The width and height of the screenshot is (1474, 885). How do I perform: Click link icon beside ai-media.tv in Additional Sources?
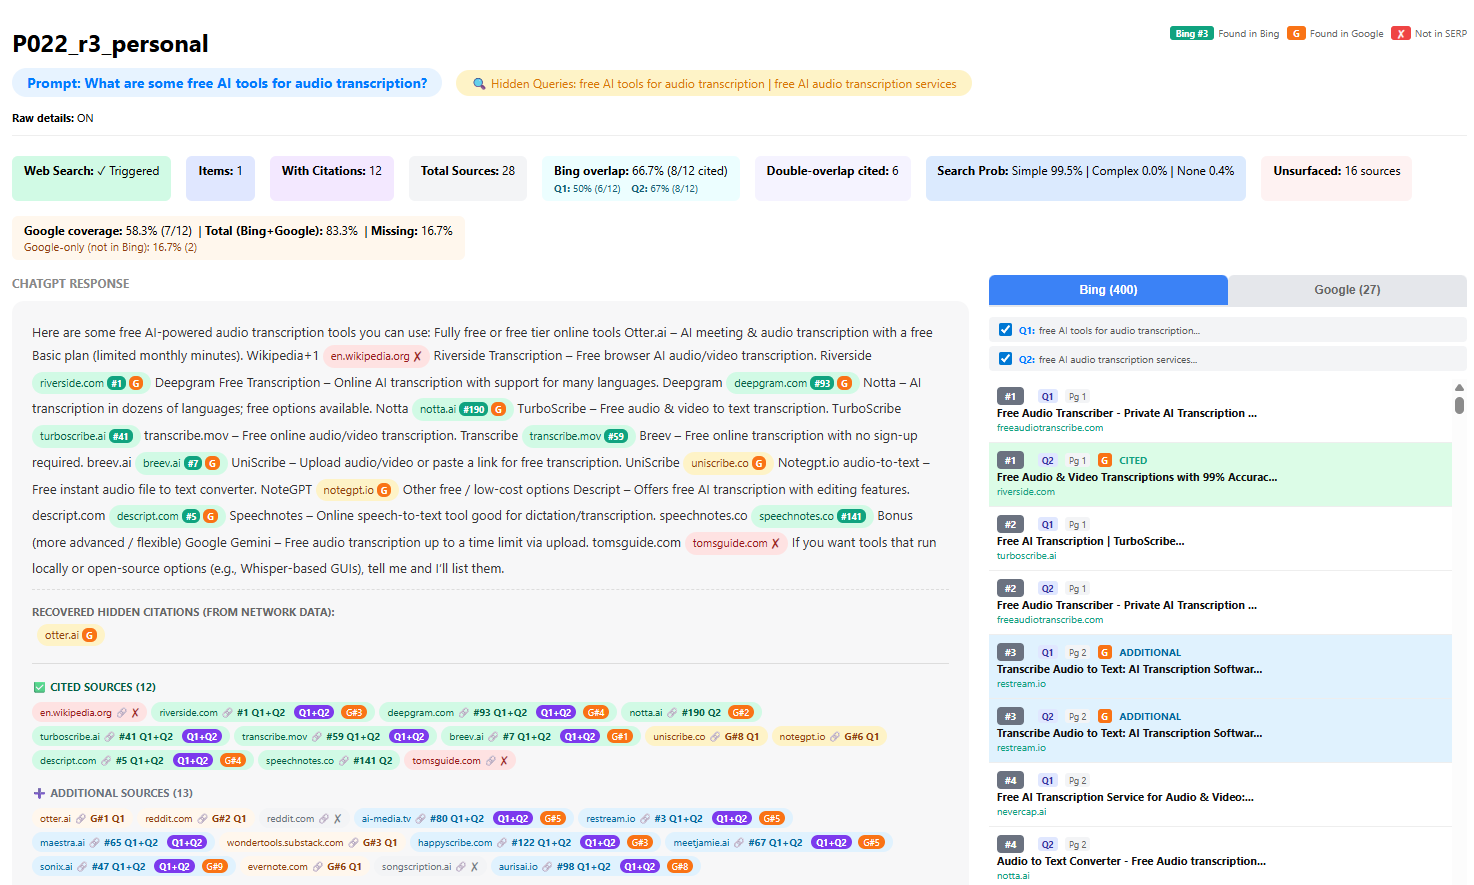pyautogui.click(x=421, y=819)
